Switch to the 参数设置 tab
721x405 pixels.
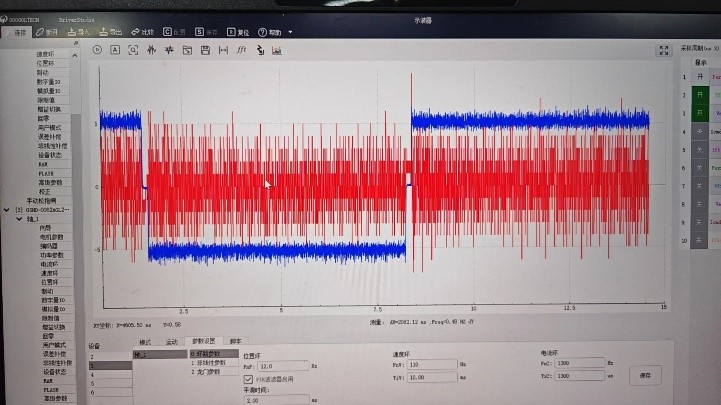tap(204, 342)
